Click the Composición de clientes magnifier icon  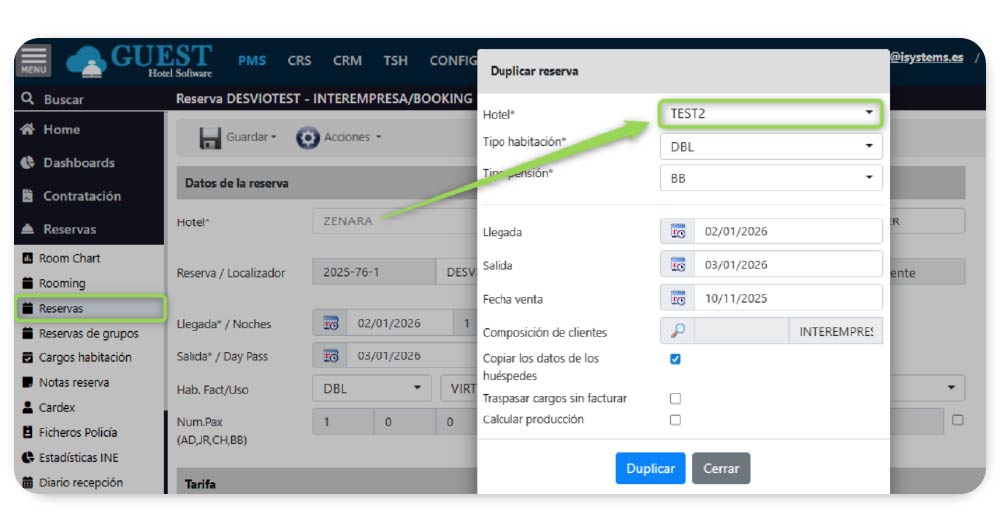(678, 332)
